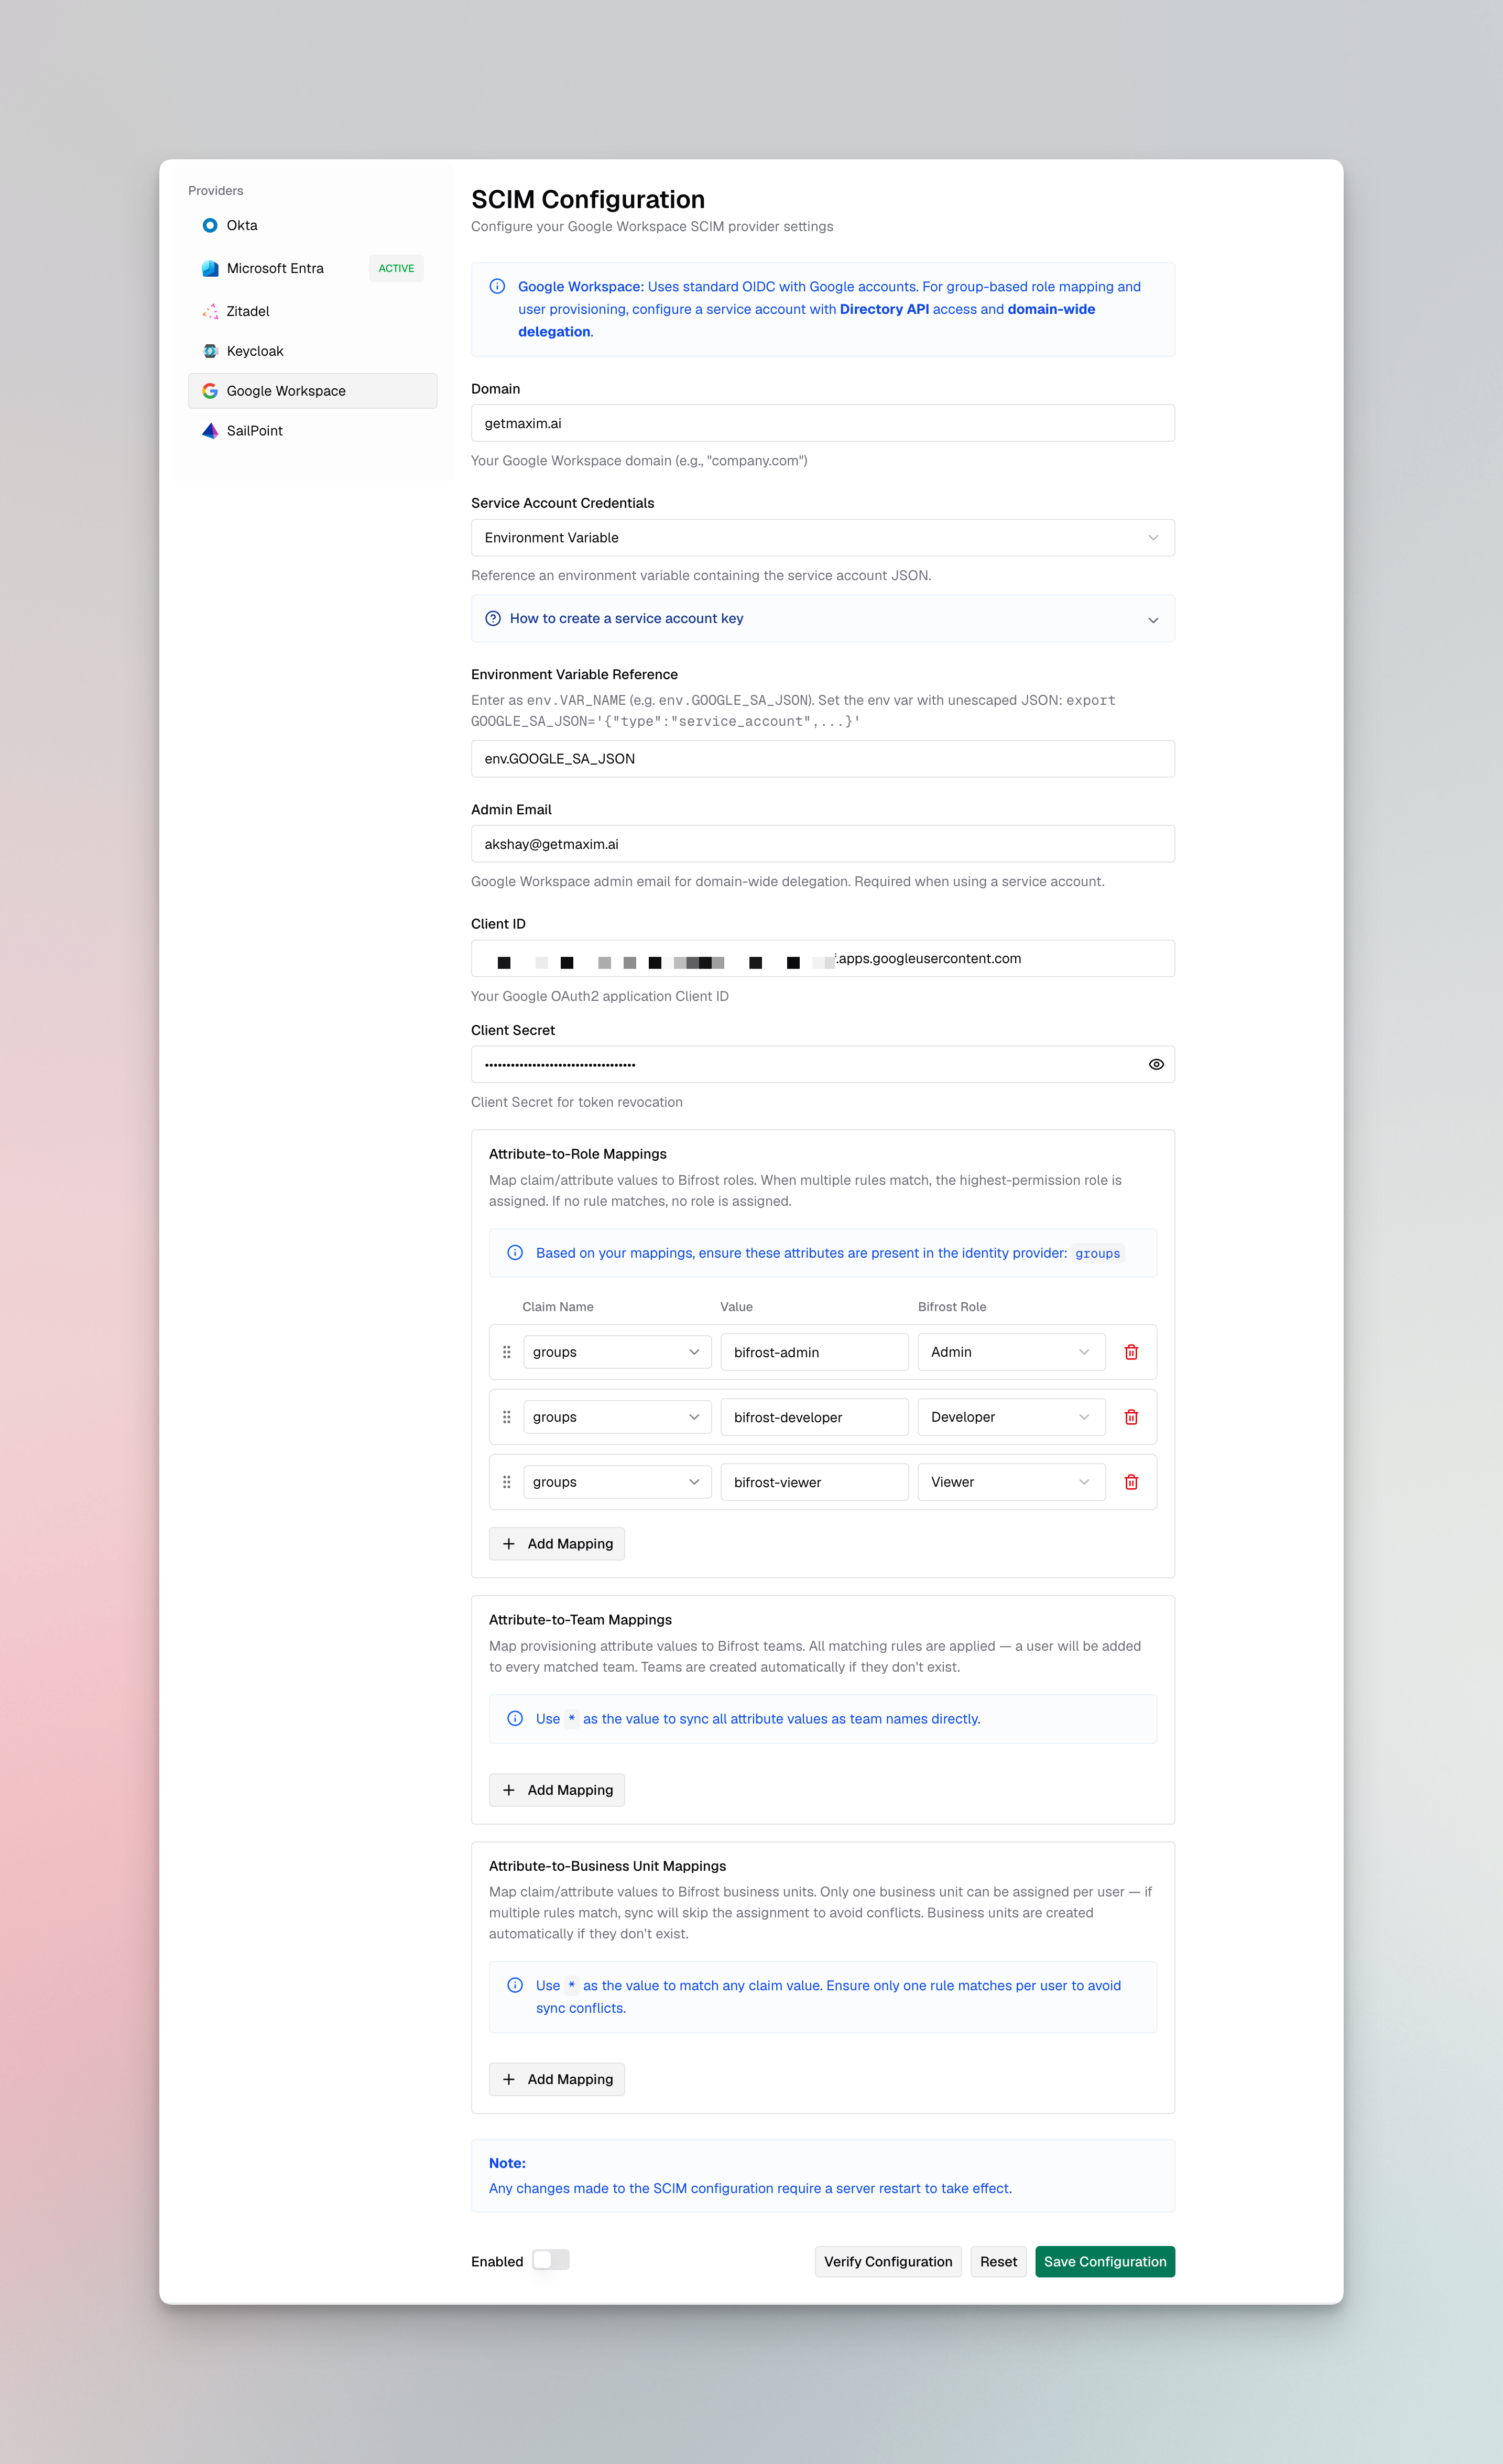
Task: Click the help icon beside service account key
Action: 493,619
